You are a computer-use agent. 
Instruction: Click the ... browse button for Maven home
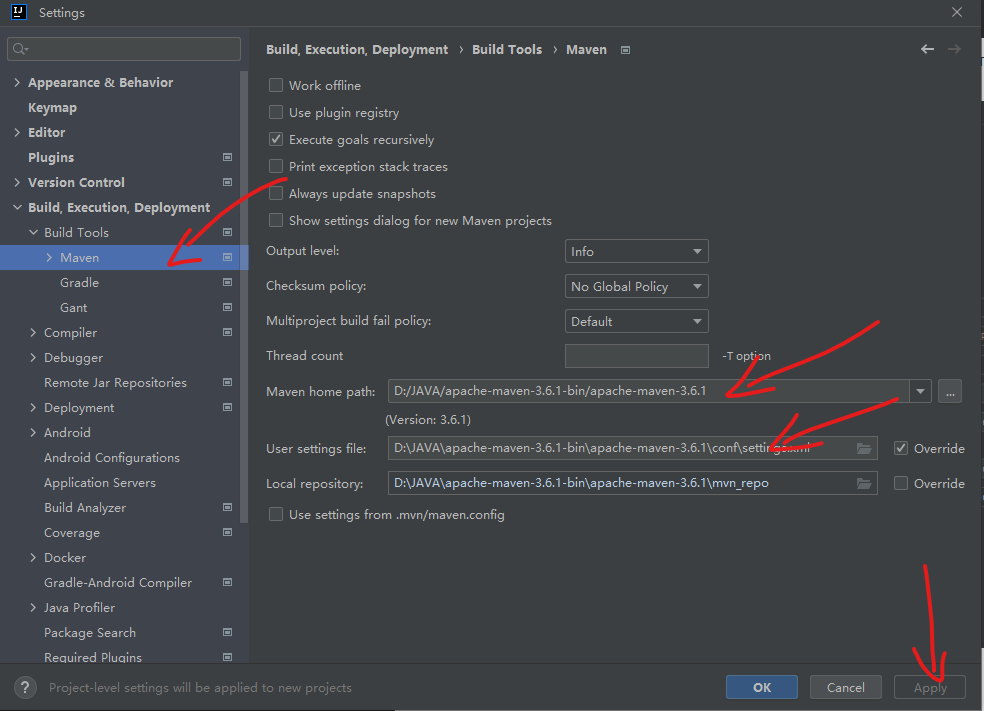950,392
